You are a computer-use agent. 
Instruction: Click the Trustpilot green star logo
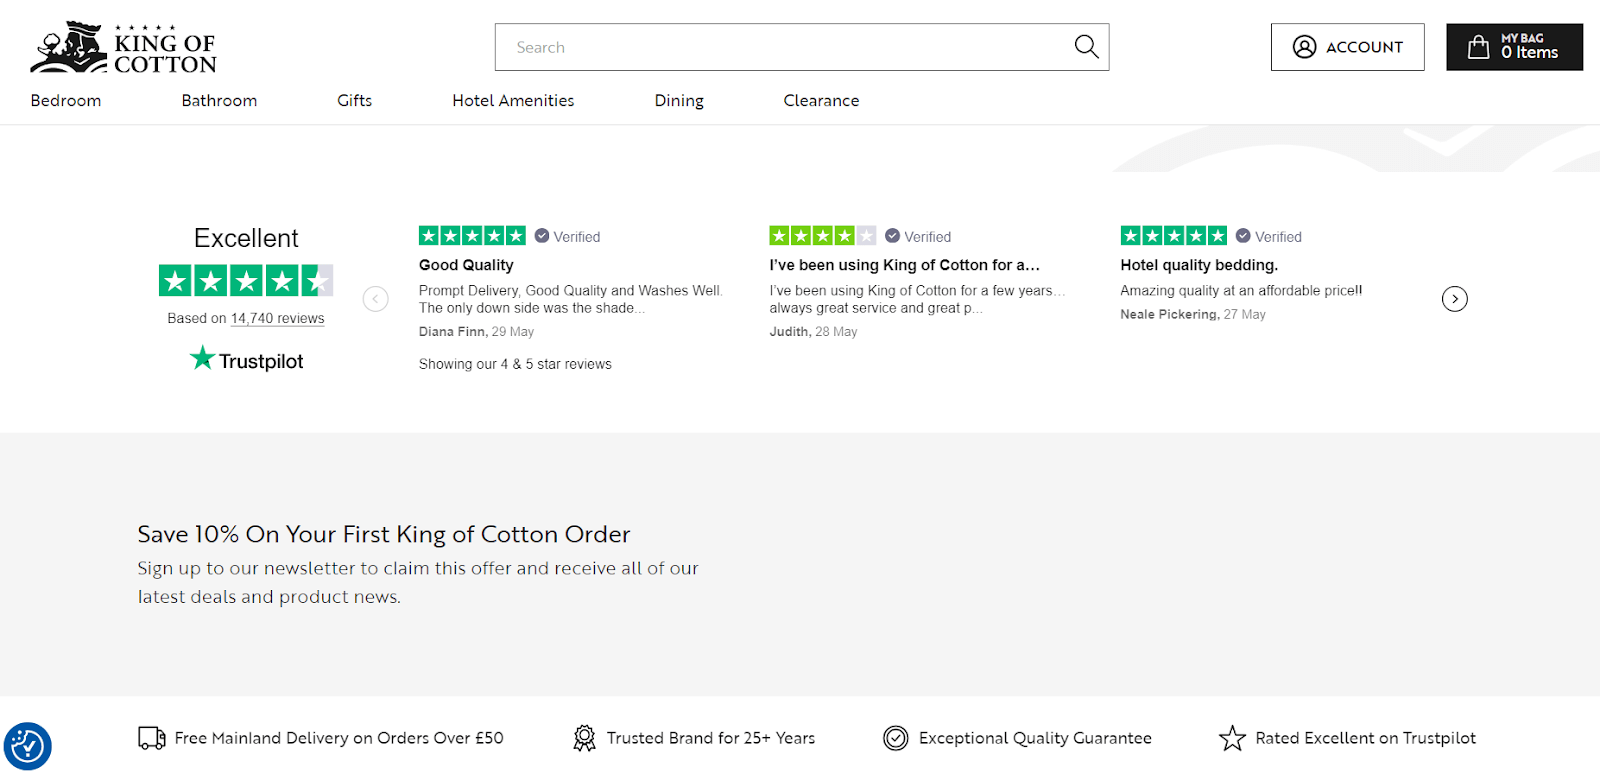[x=202, y=358]
